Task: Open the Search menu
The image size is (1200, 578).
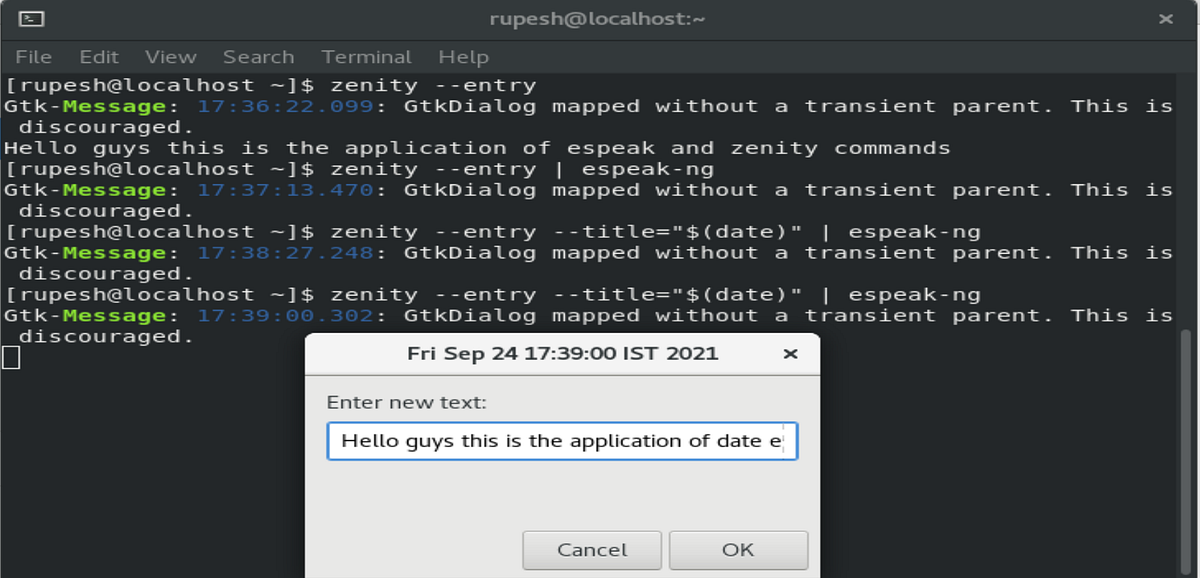Action: tap(259, 57)
